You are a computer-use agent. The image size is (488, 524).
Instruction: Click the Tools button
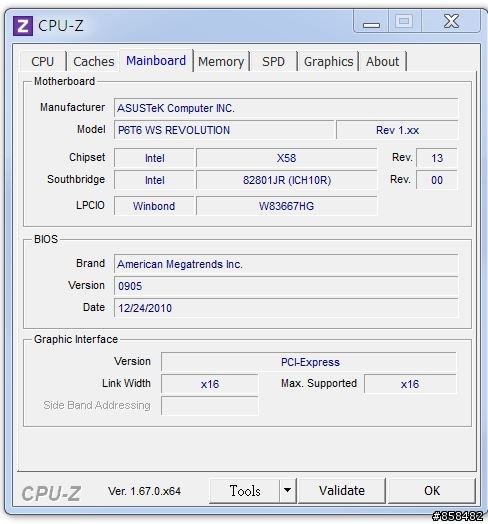(245, 491)
